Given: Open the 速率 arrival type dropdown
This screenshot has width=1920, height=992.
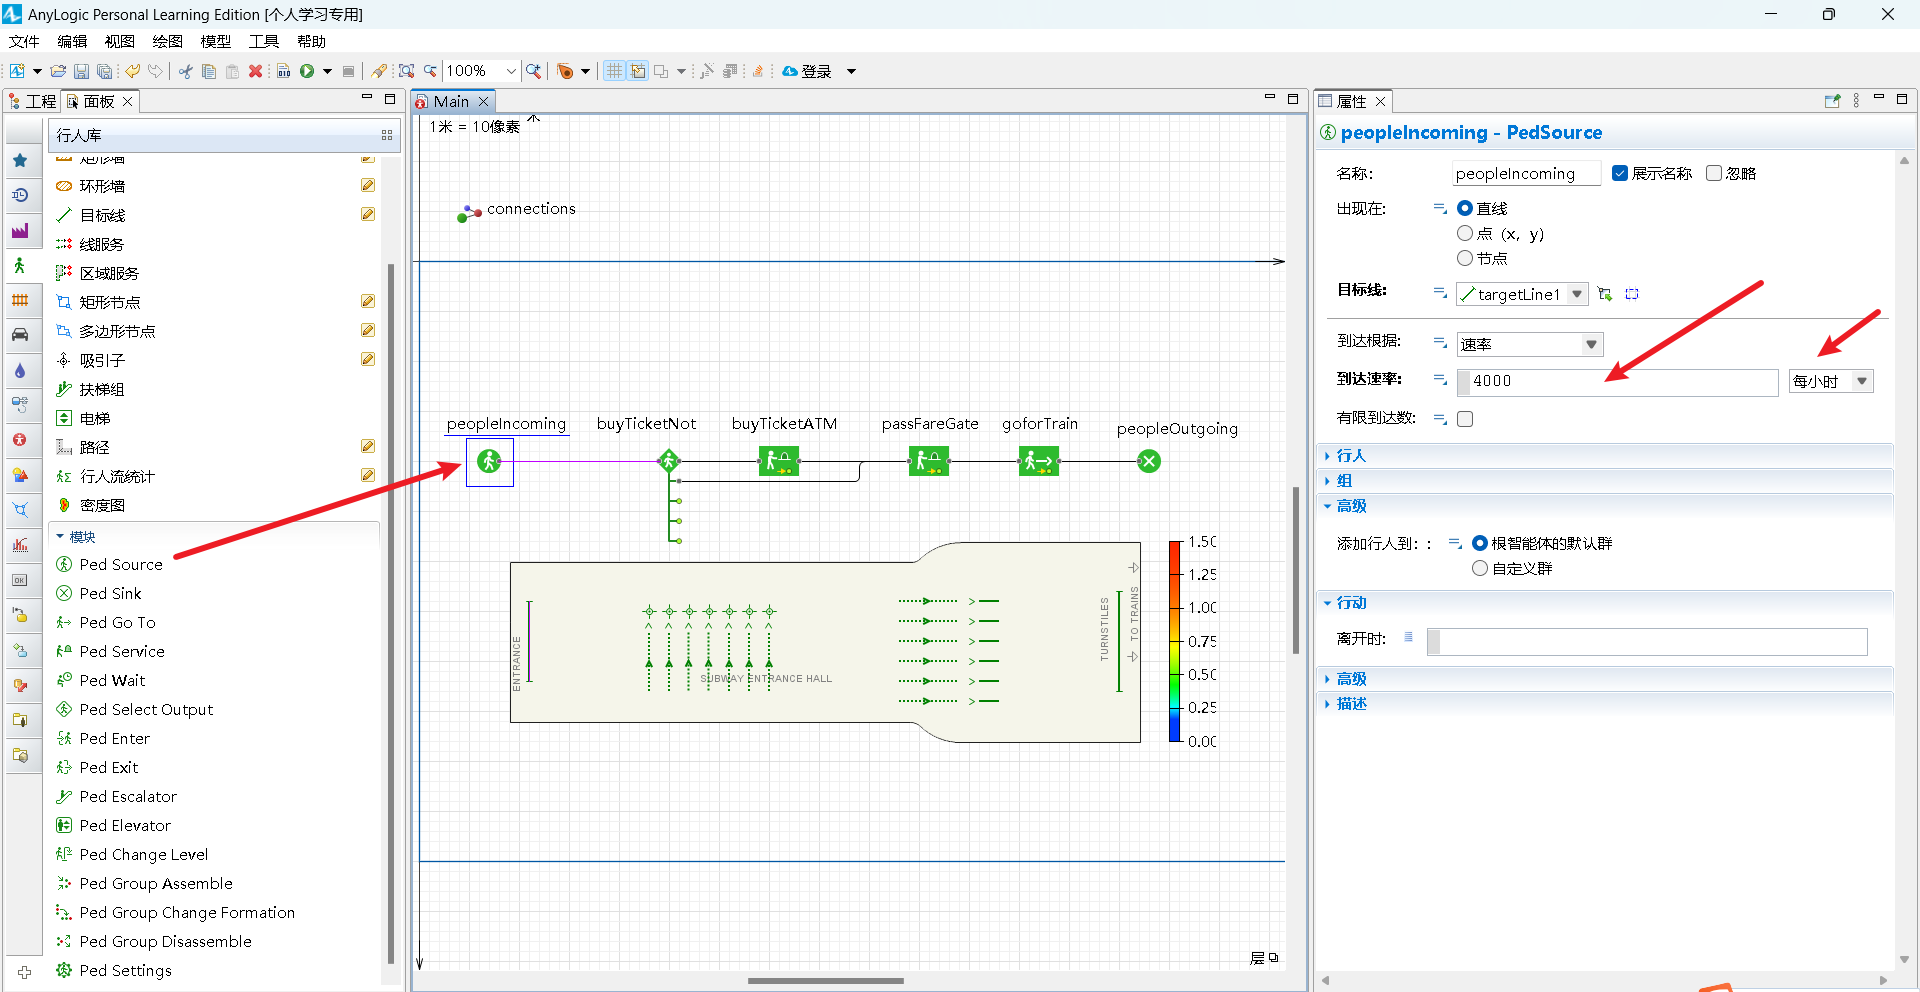Looking at the screenshot, I should [1591, 344].
